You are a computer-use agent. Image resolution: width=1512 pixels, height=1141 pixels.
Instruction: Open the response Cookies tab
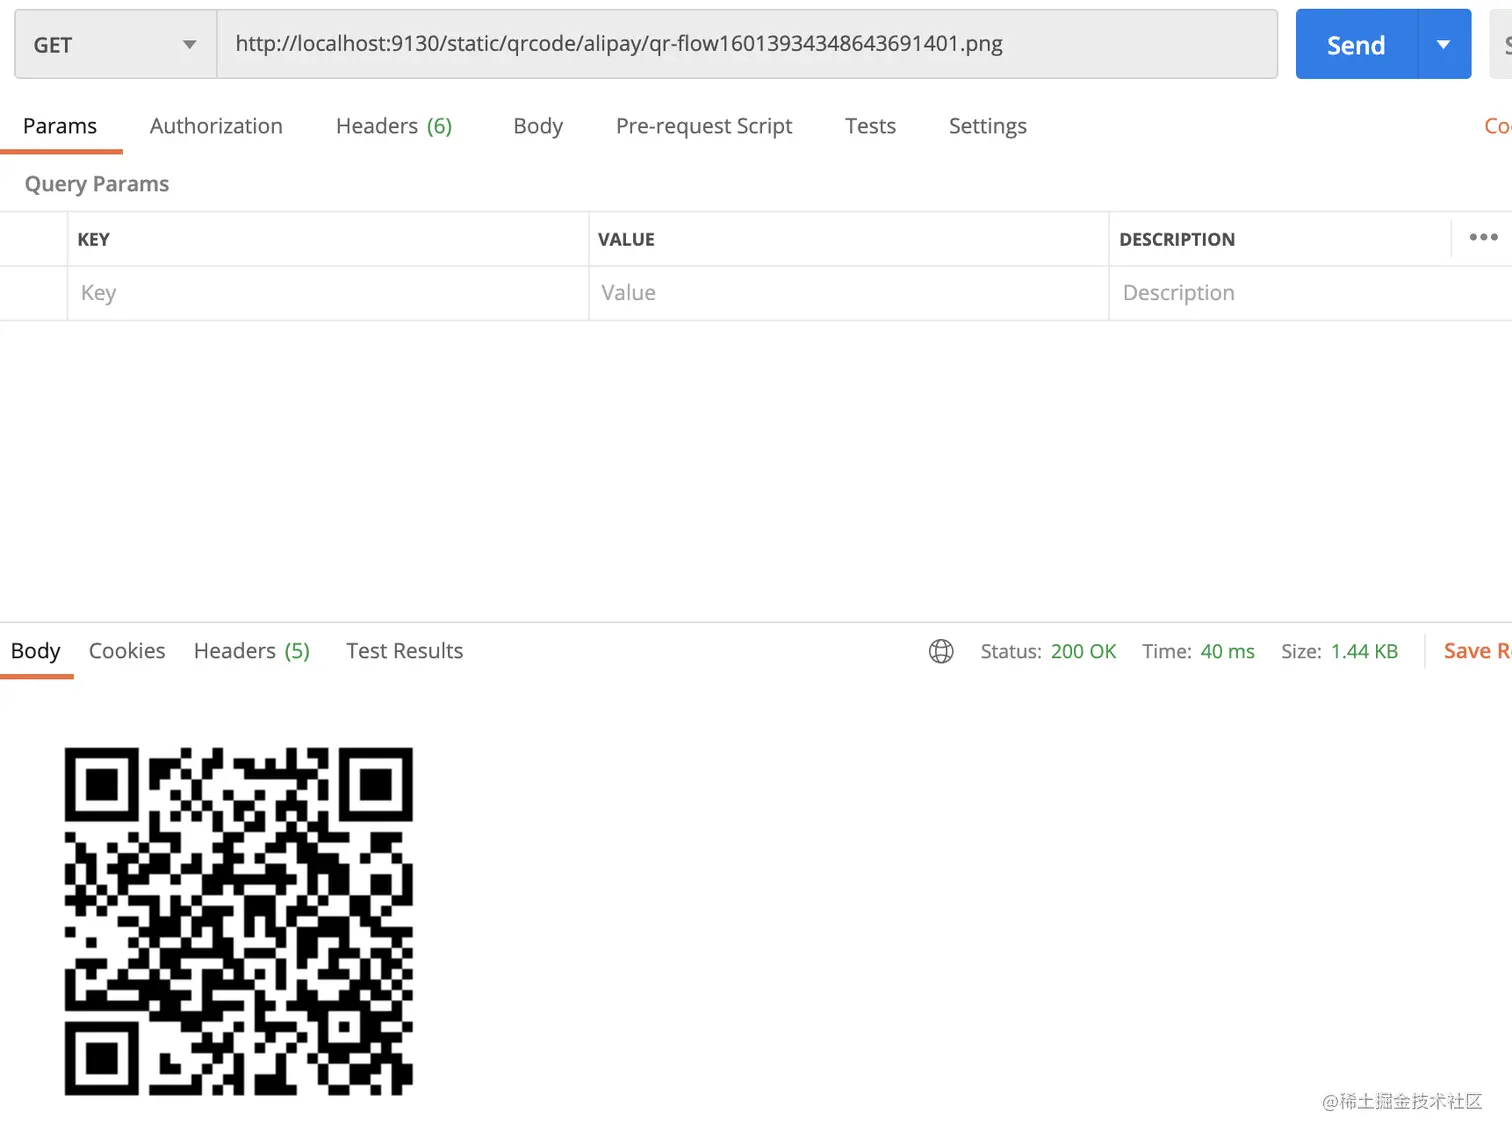point(127,651)
